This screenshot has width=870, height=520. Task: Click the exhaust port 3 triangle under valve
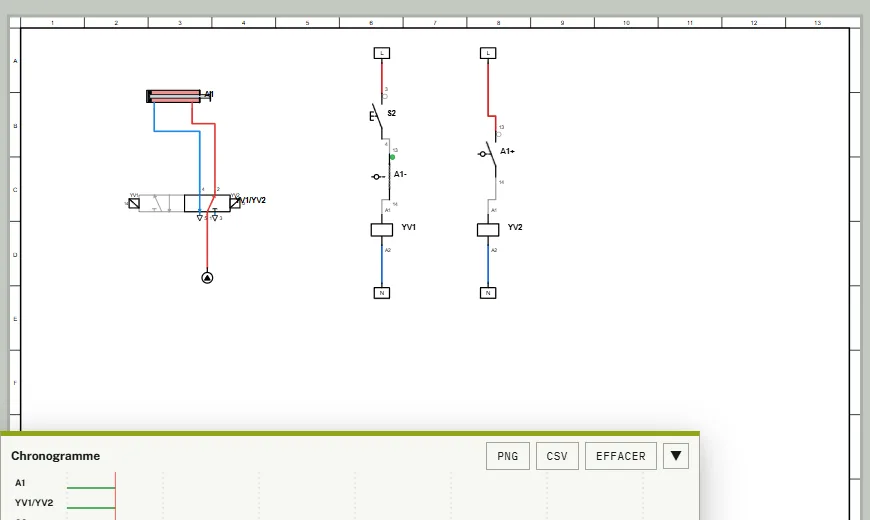click(x=215, y=218)
